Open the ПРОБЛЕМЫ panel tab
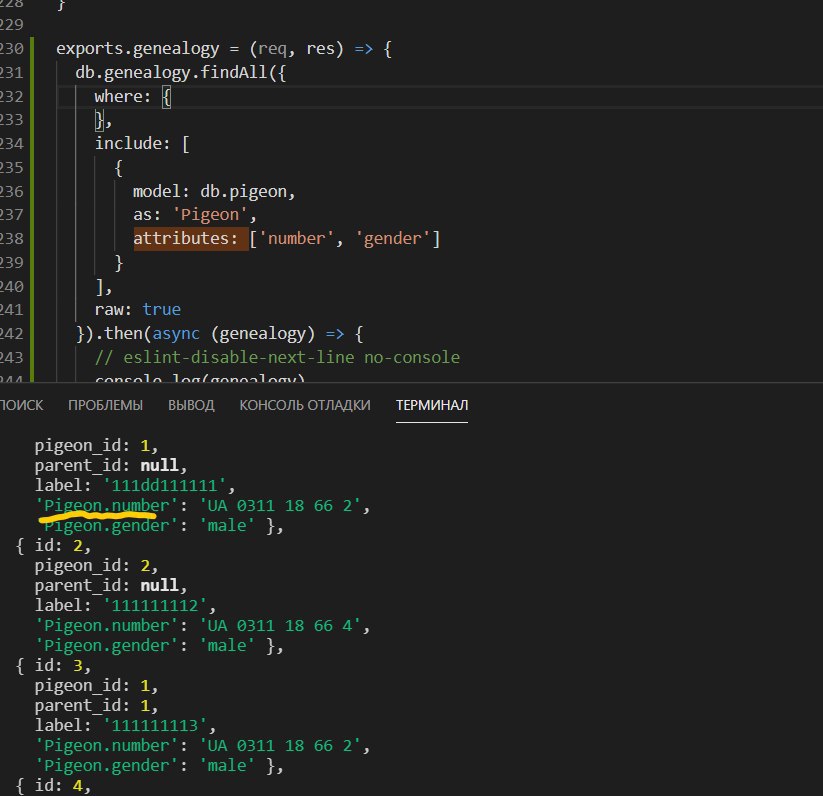 click(105, 405)
